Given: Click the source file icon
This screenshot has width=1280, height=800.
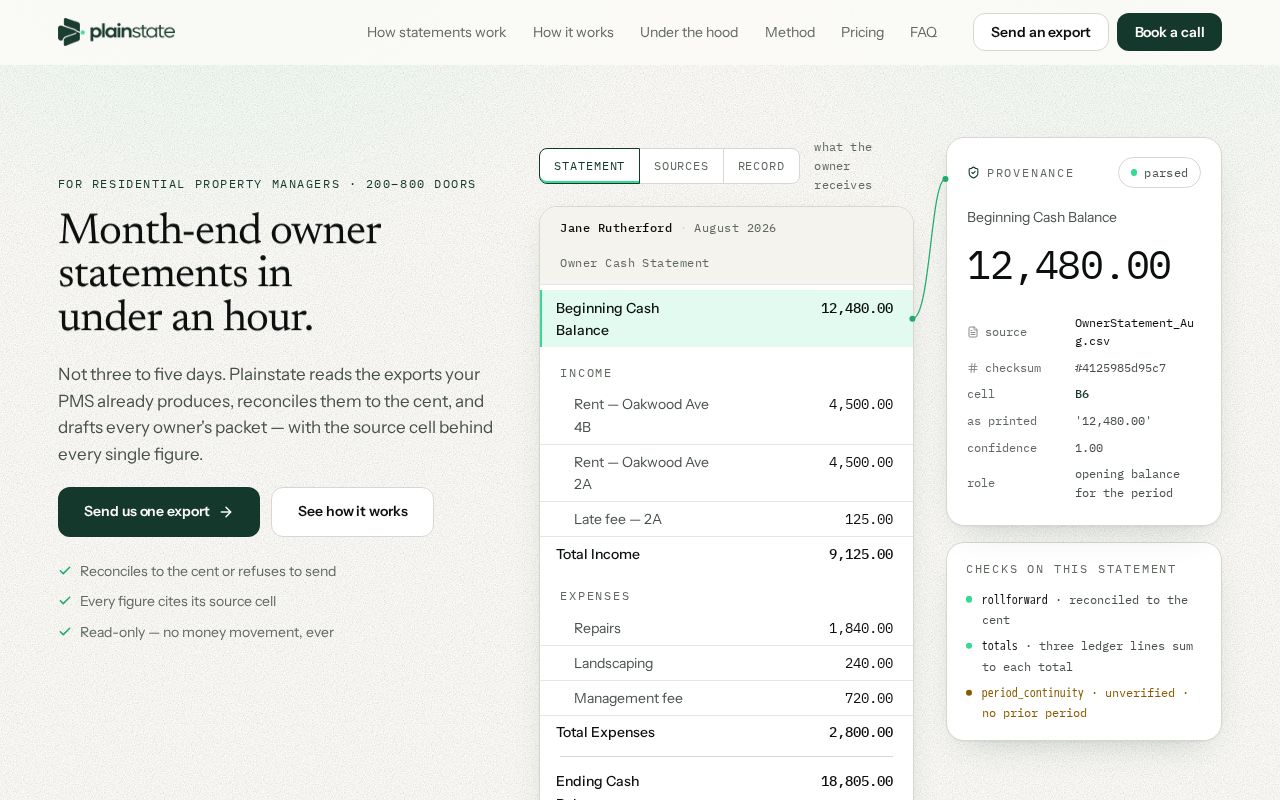Looking at the screenshot, I should tap(973, 332).
